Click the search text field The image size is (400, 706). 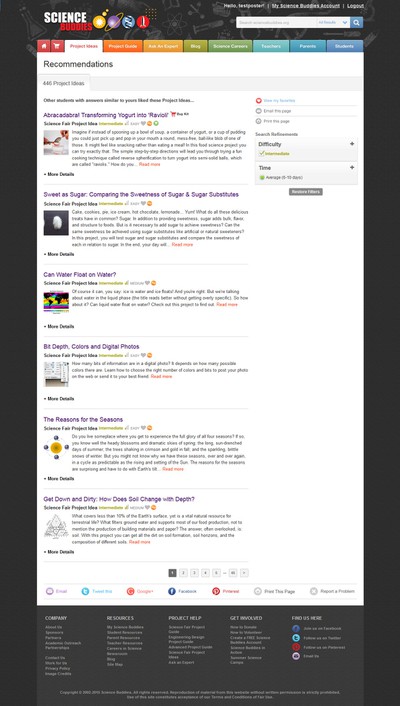(276, 23)
